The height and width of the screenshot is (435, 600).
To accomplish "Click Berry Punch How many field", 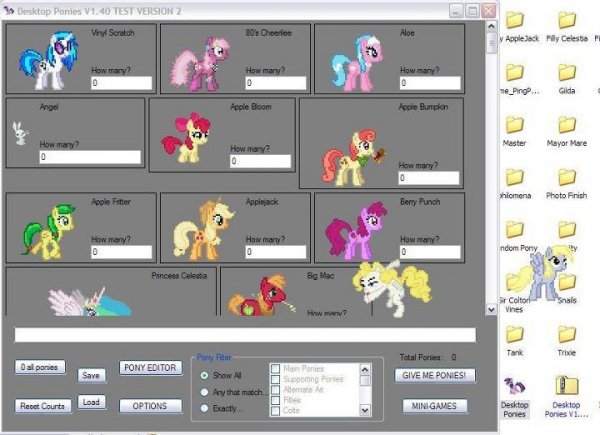I will [430, 252].
